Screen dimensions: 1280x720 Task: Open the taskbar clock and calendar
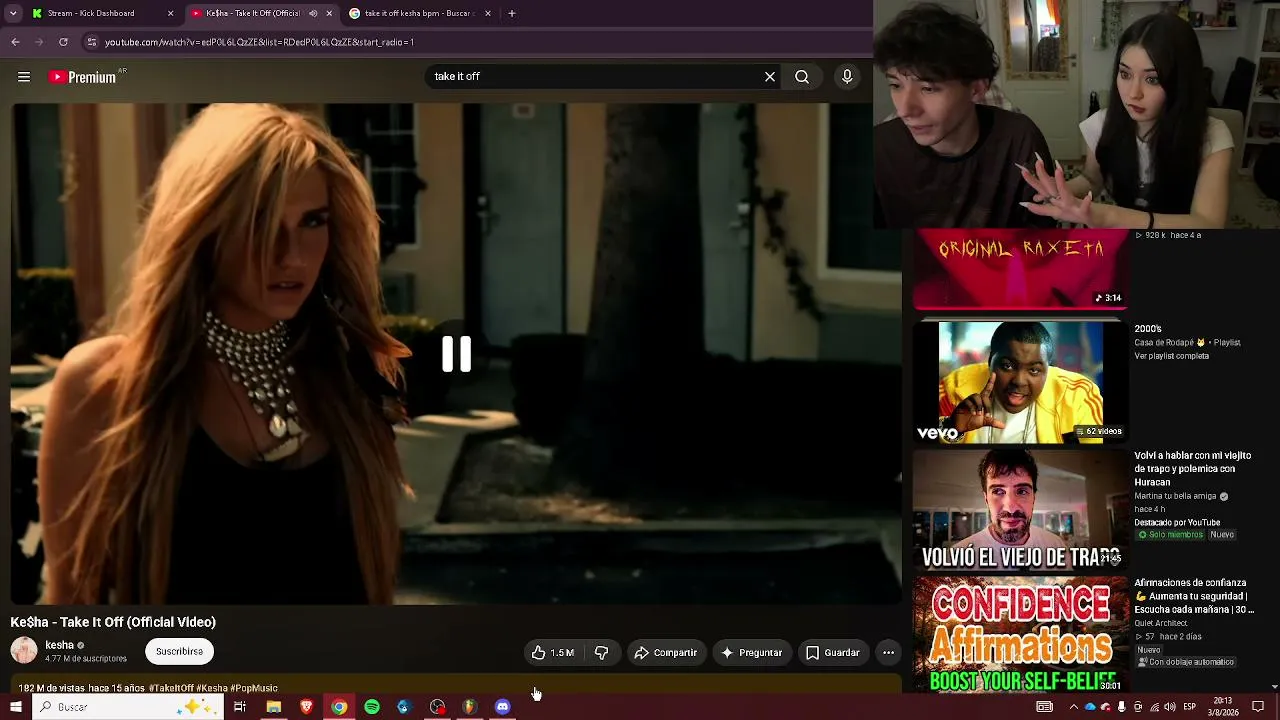click(x=1223, y=707)
